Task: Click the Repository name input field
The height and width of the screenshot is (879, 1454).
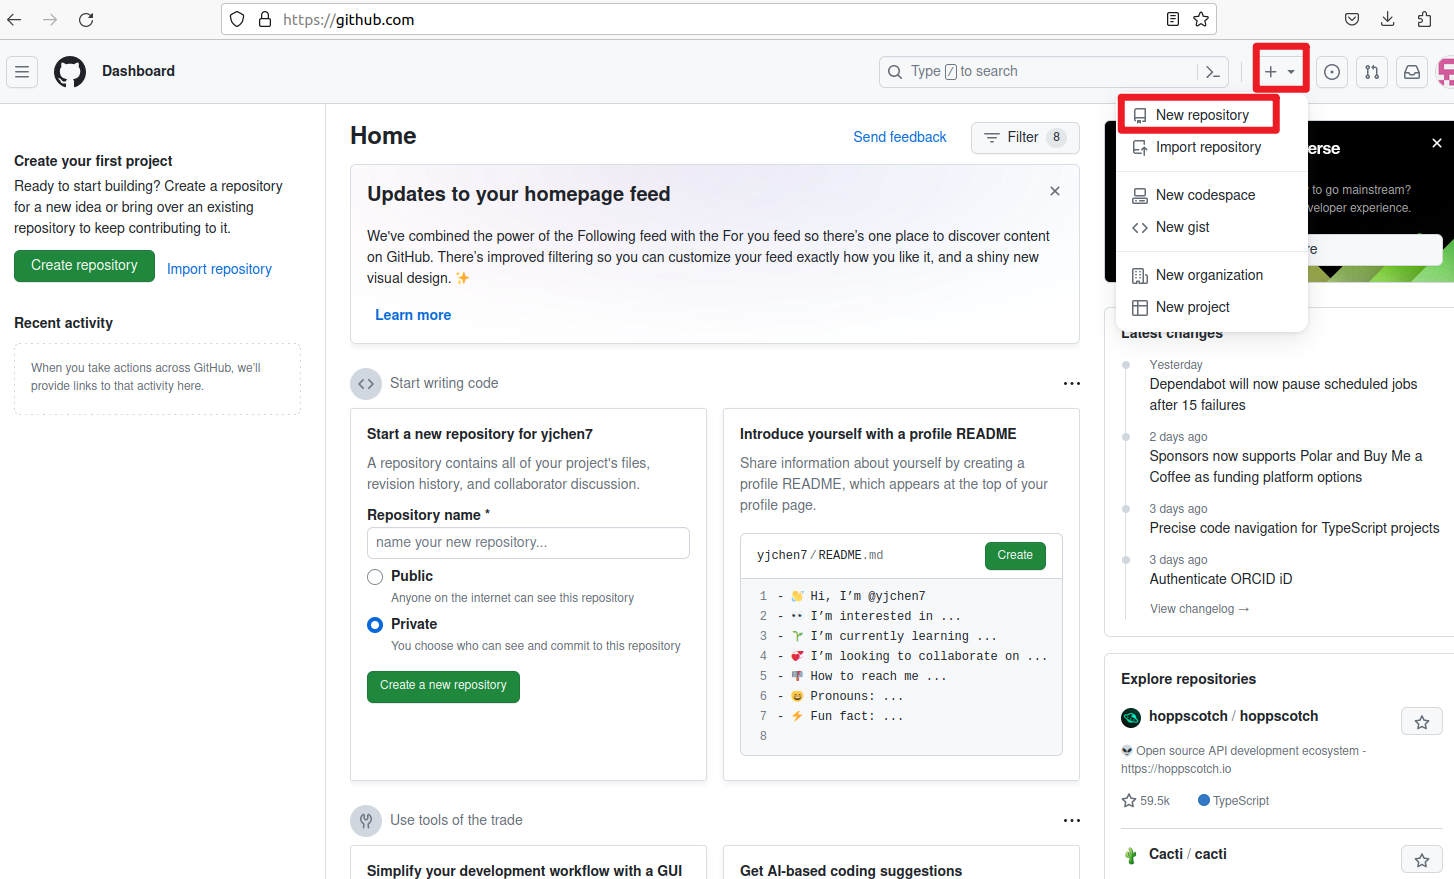Action: tap(528, 543)
